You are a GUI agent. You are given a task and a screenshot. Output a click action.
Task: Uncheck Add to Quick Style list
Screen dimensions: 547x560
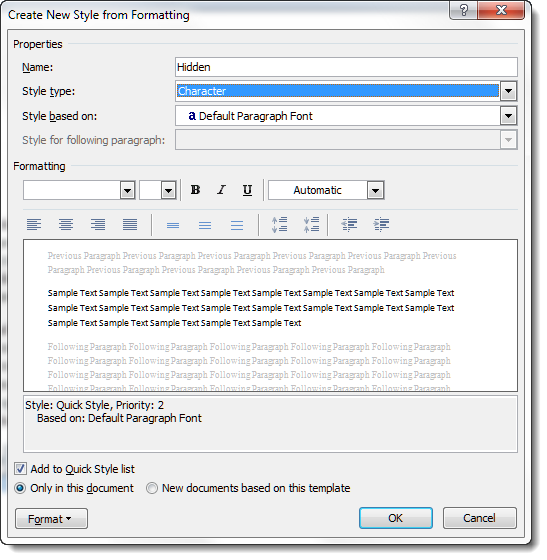coord(20,469)
